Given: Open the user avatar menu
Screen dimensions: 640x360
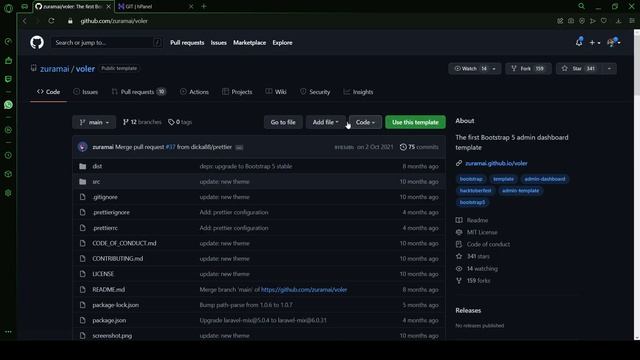Looking at the screenshot, I should tap(613, 42).
